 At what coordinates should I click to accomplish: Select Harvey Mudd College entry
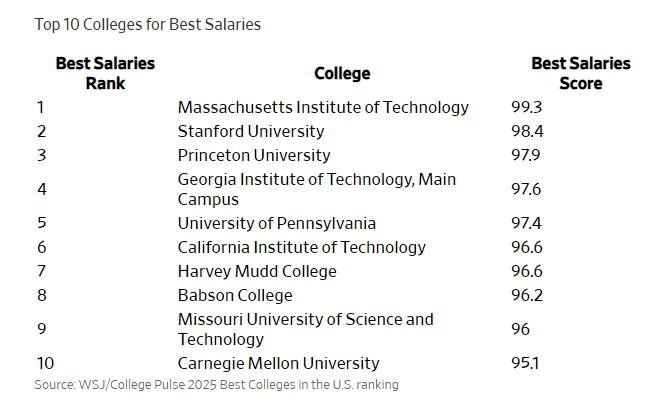[x=257, y=271]
